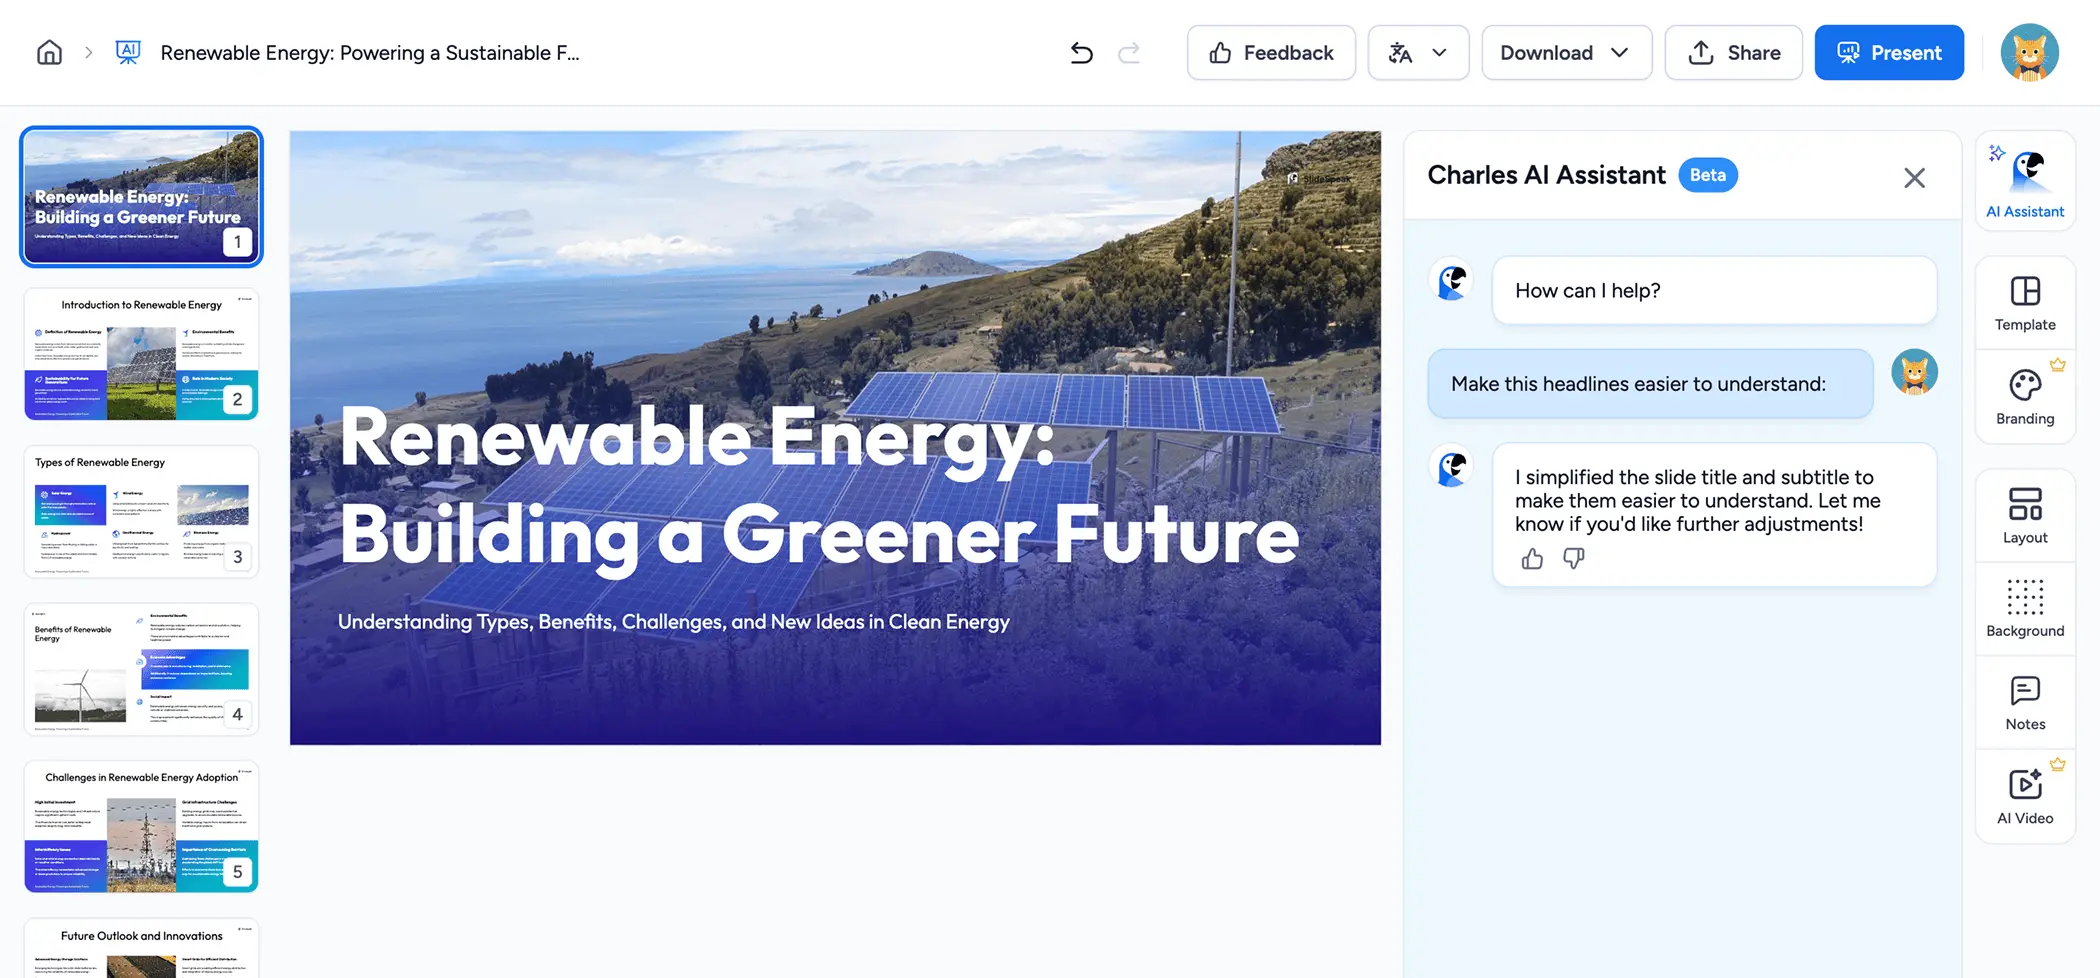Expand the Download dropdown menu
Image resolution: width=2100 pixels, height=978 pixels.
point(1566,53)
